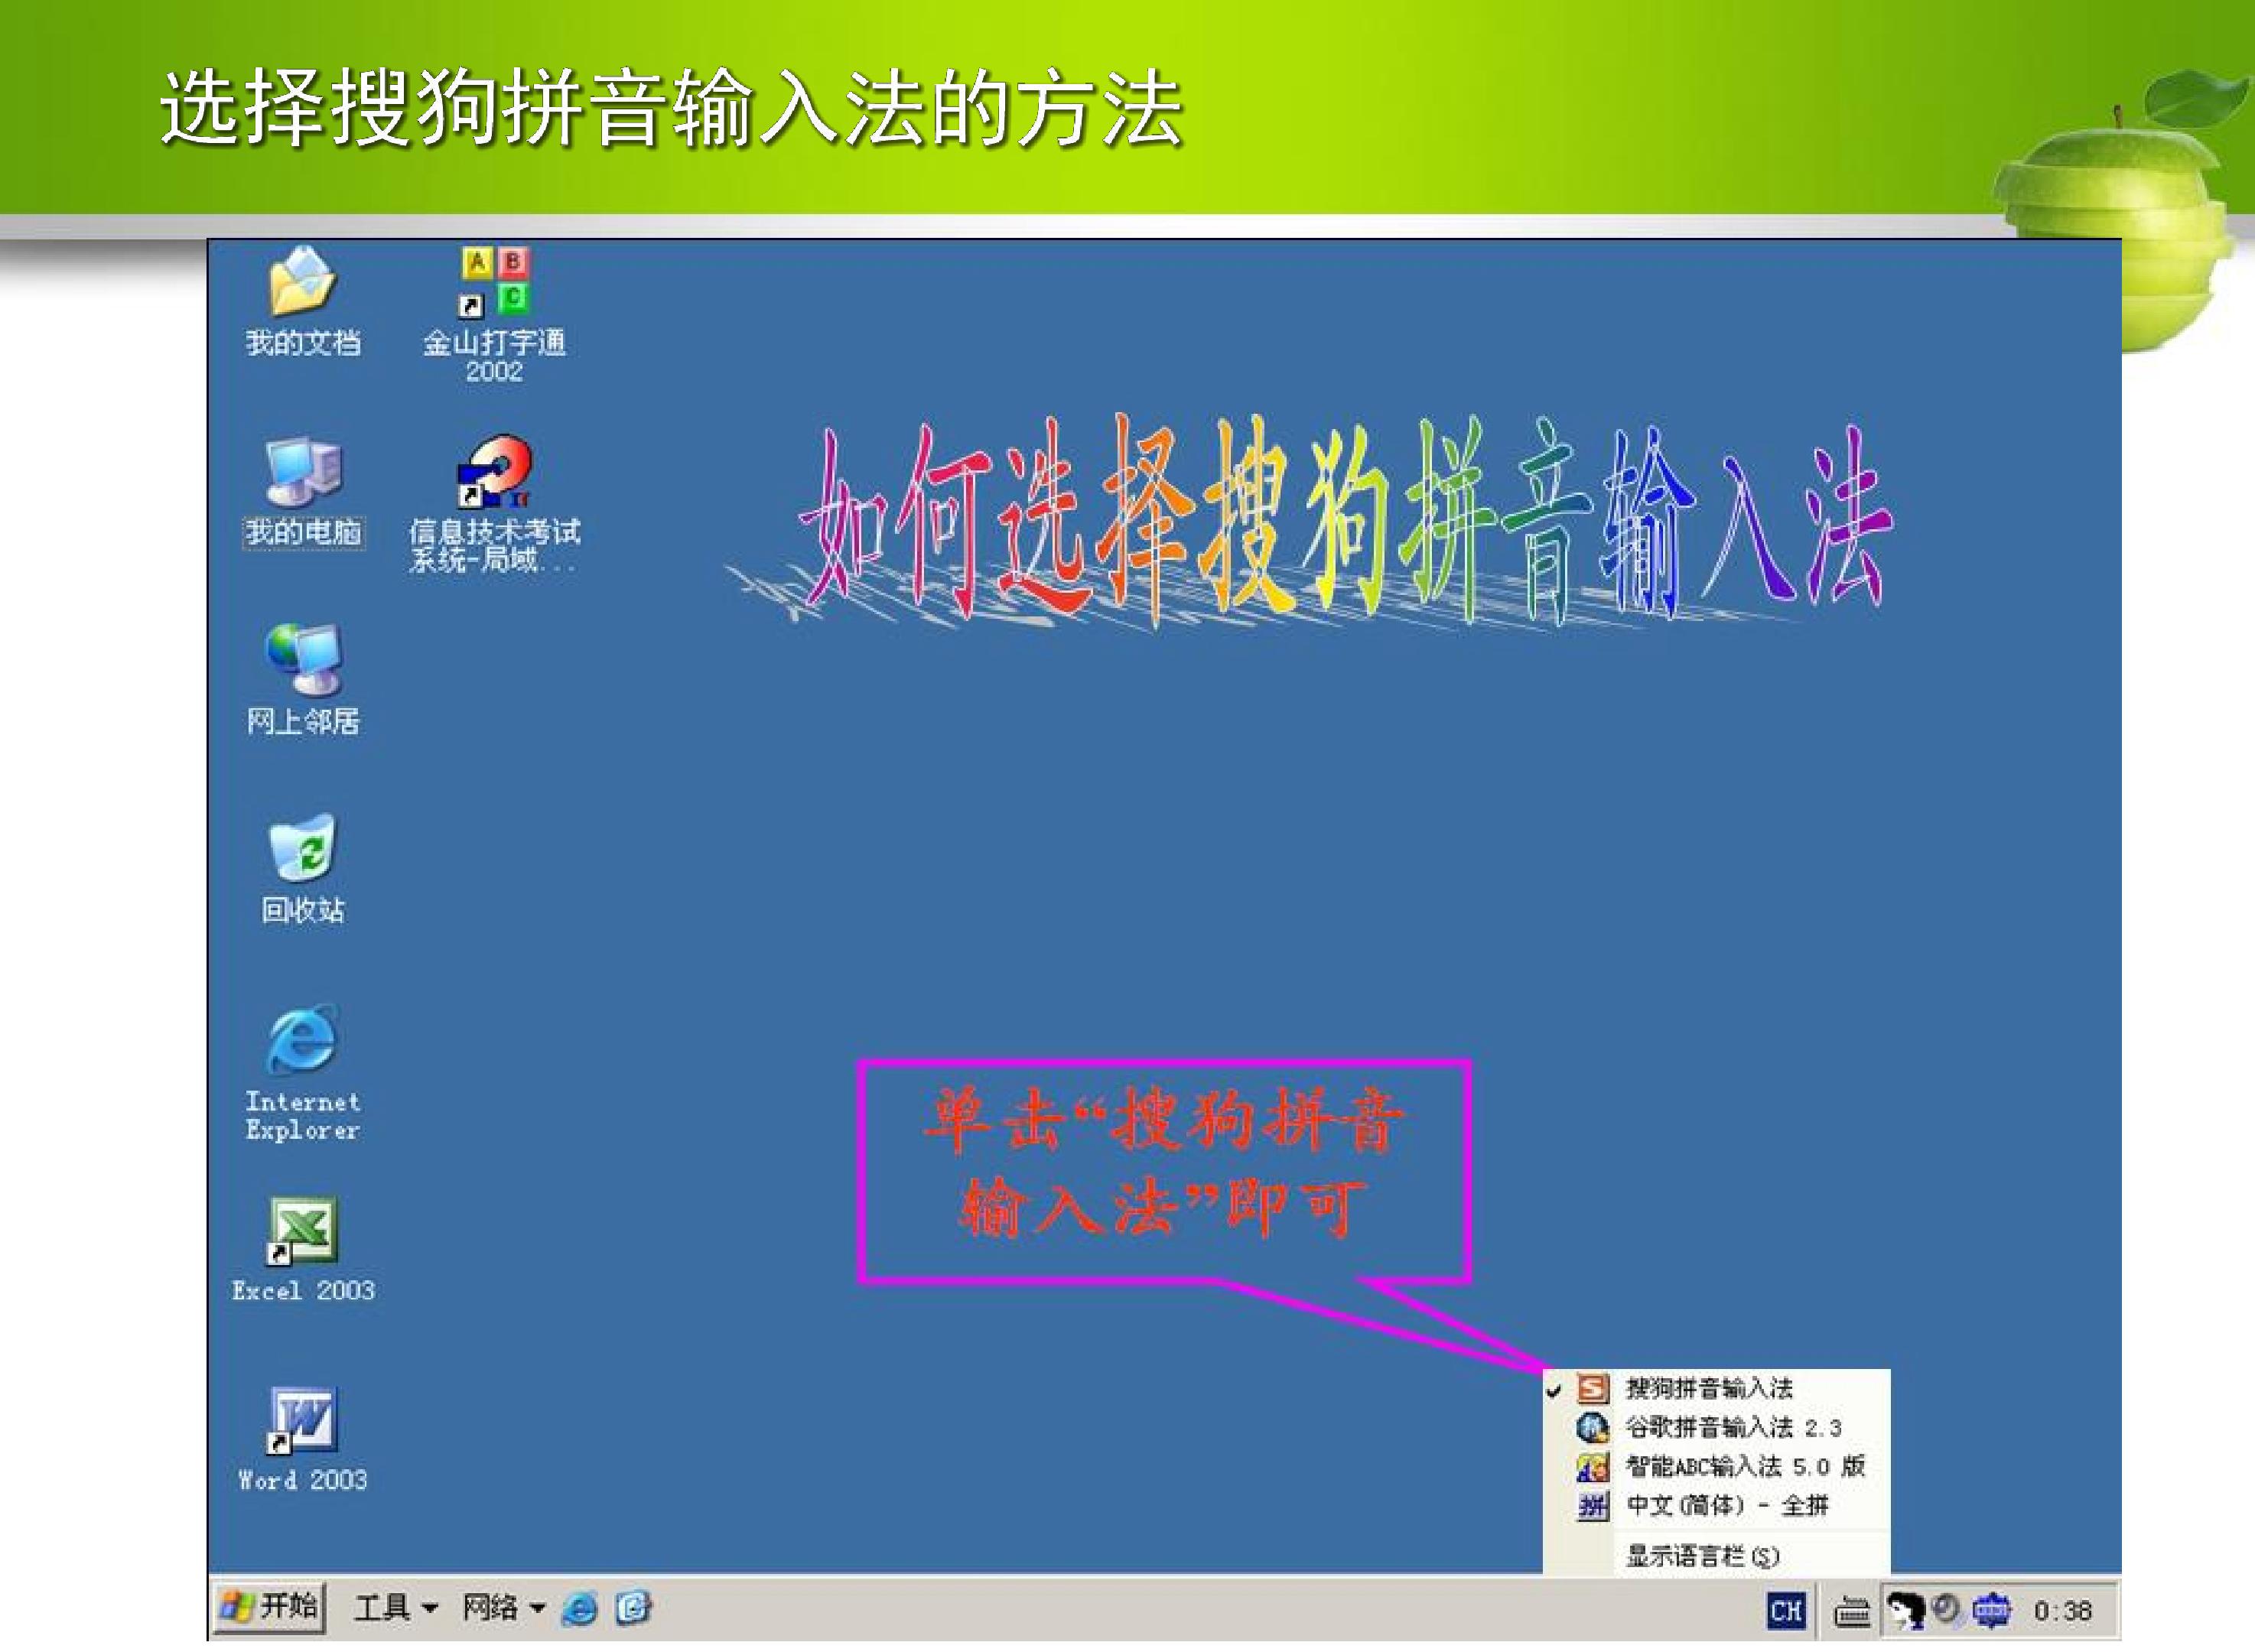
Task: Click the CH language indicator
Action: (1786, 1611)
